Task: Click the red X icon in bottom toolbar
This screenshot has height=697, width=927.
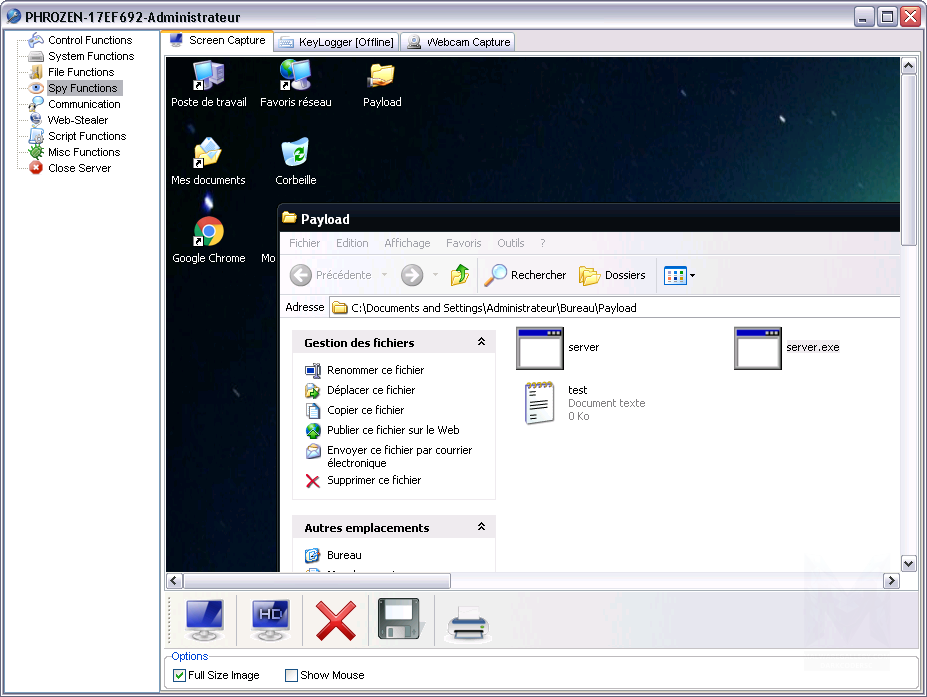Action: click(335, 620)
